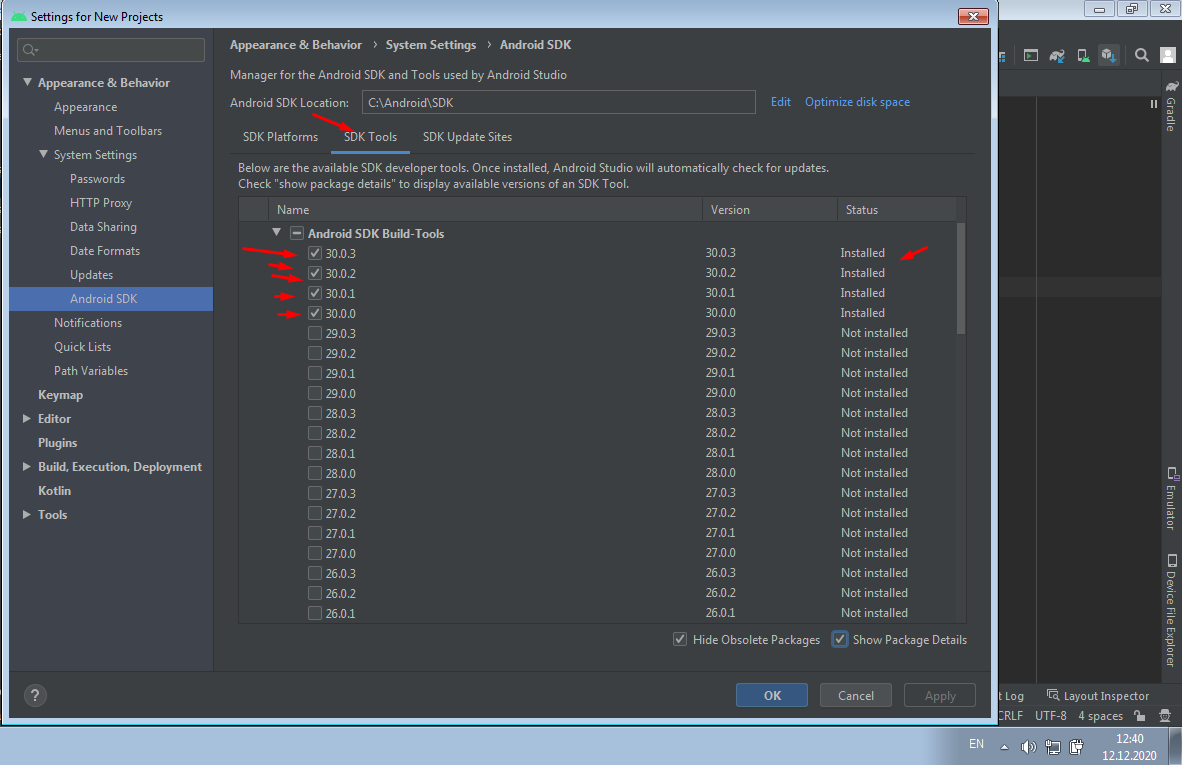Open the Emulator side panel

click(1171, 498)
